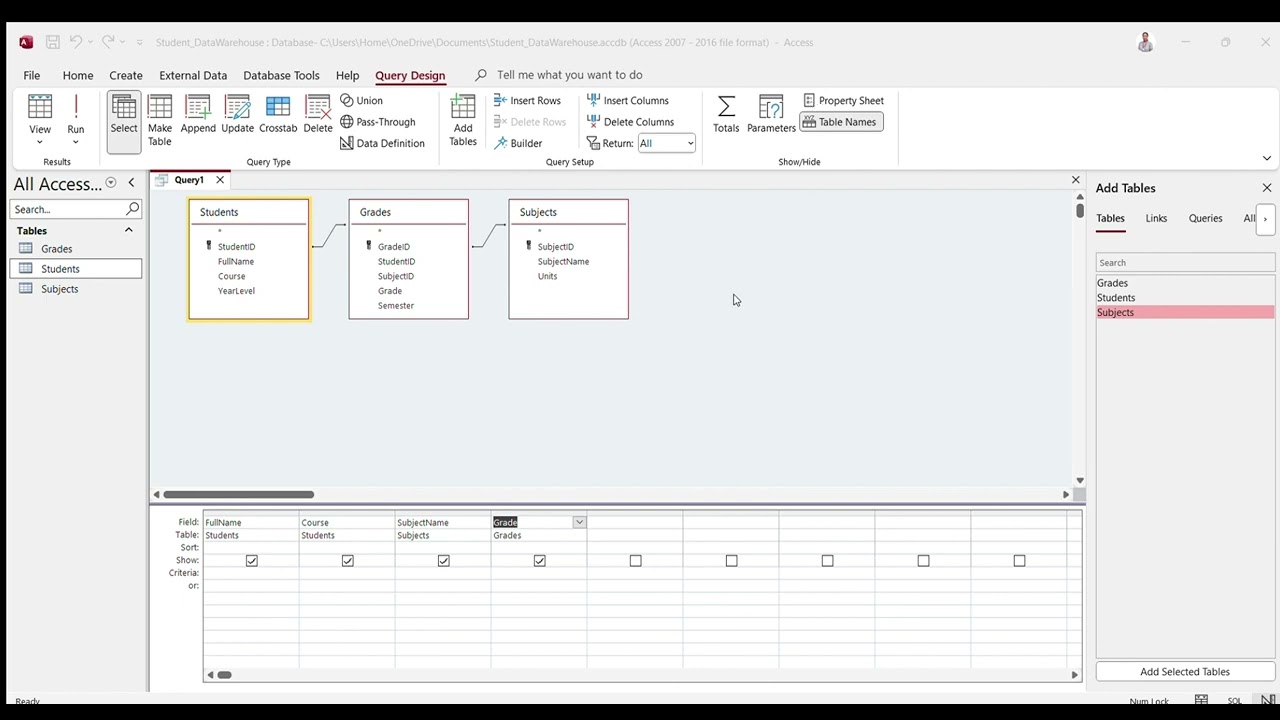Screen dimensions: 1280x720
Task: Open the Database Tools tab
Action: [281, 75]
